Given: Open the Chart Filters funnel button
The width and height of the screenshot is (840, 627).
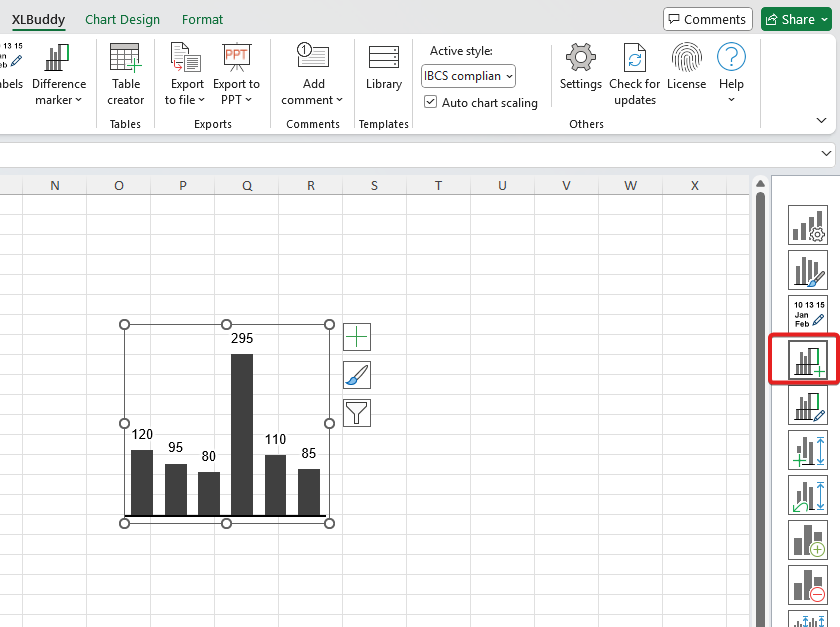Looking at the screenshot, I should [357, 412].
